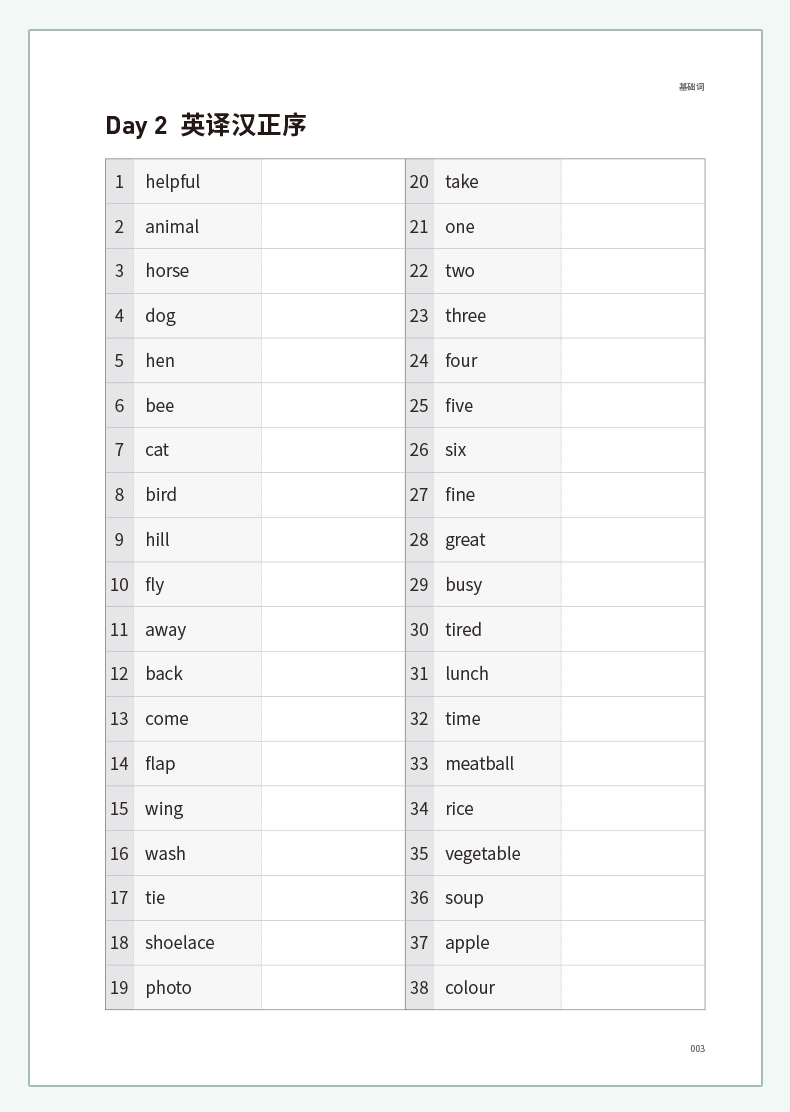Click the blank answer cell beside "animal"
The height and width of the screenshot is (1112, 790).
[332, 227]
